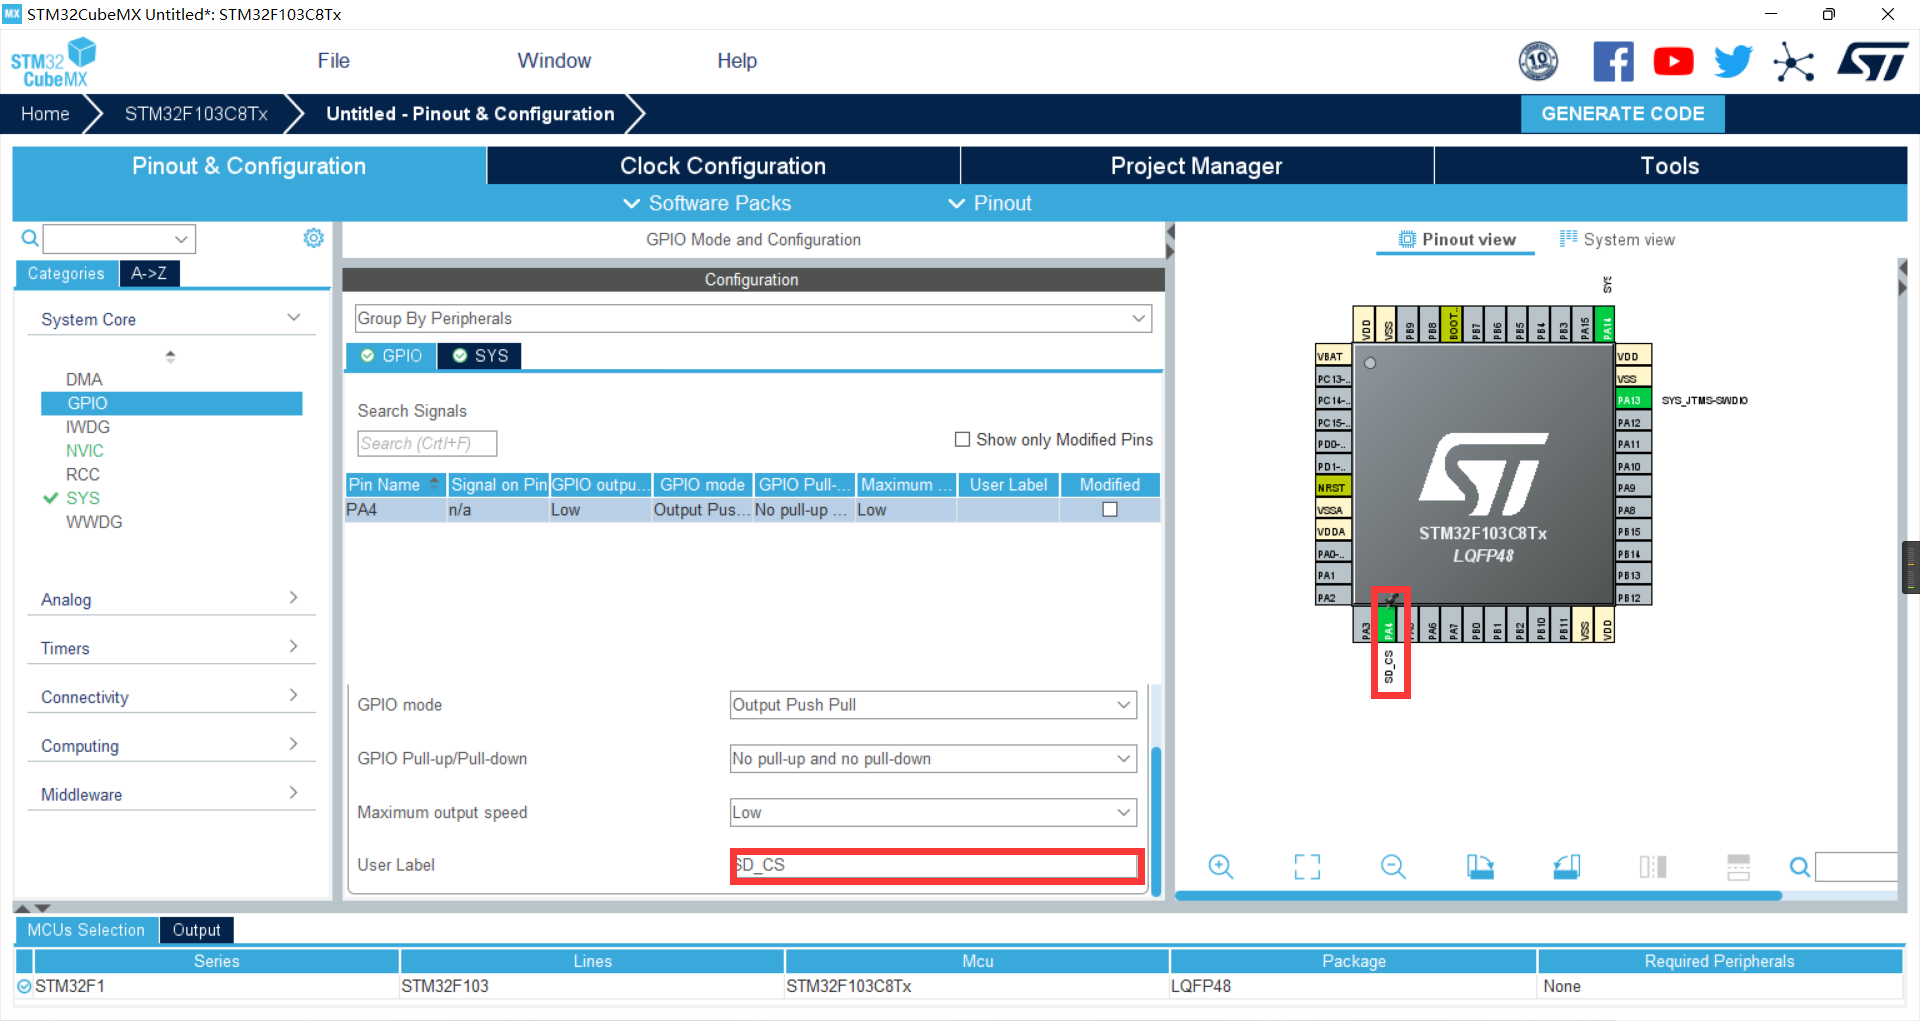Click the pinout horizontal scrollbar
This screenshot has width=1920, height=1021.
click(1478, 896)
